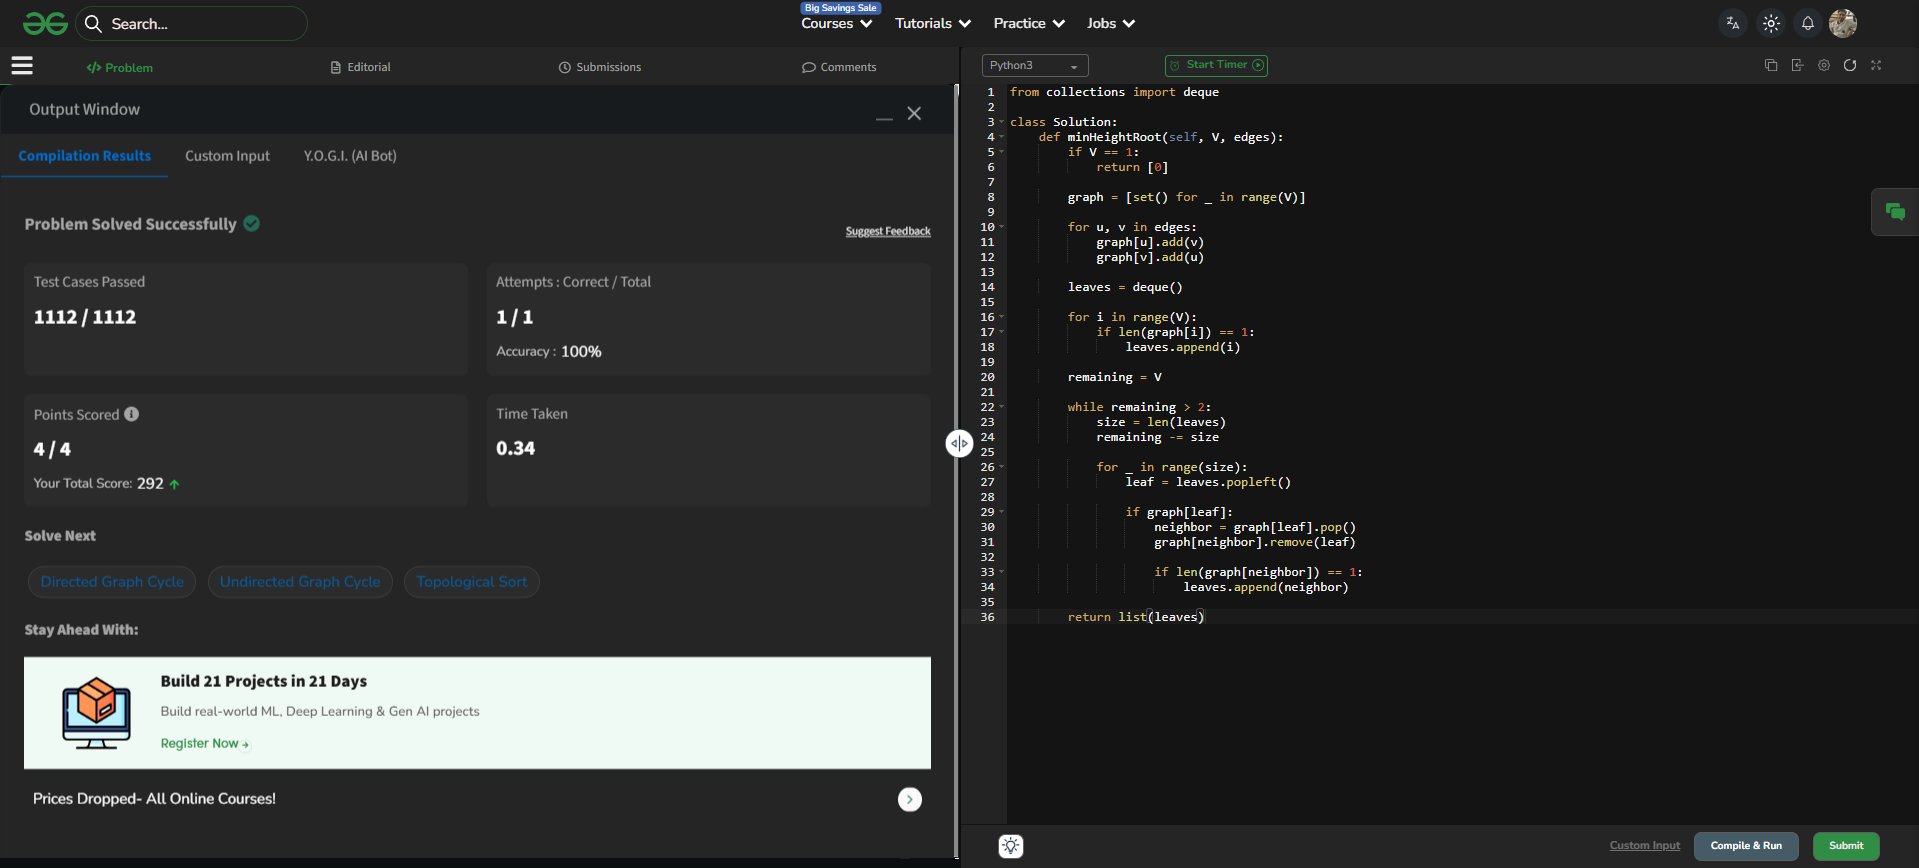Expand the Tutorials dropdown menu
This screenshot has height=868, width=1919.
pos(932,23)
